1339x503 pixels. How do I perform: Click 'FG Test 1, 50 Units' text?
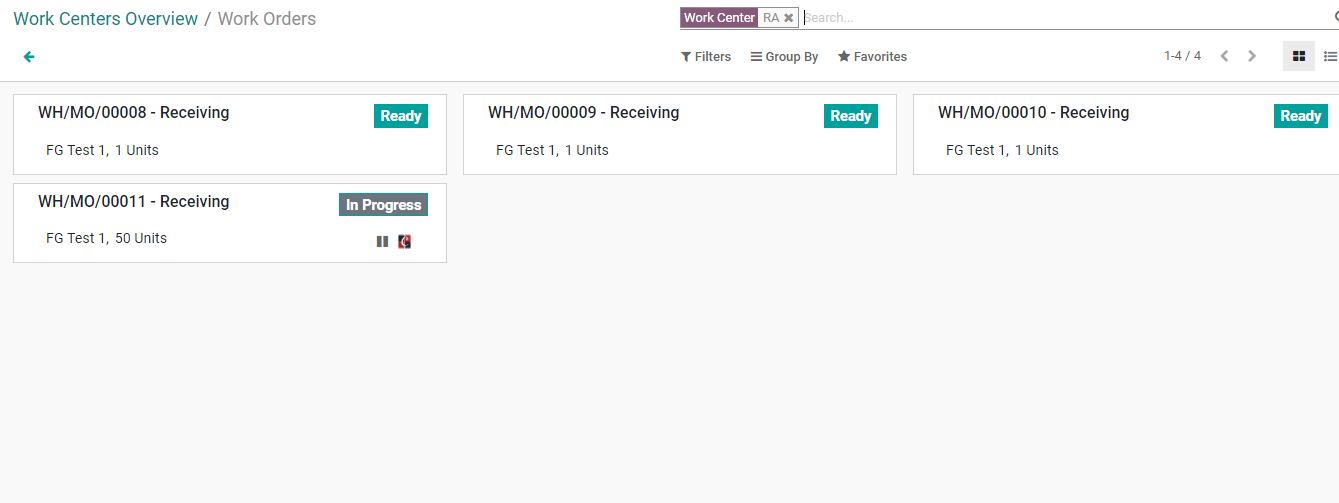point(107,238)
